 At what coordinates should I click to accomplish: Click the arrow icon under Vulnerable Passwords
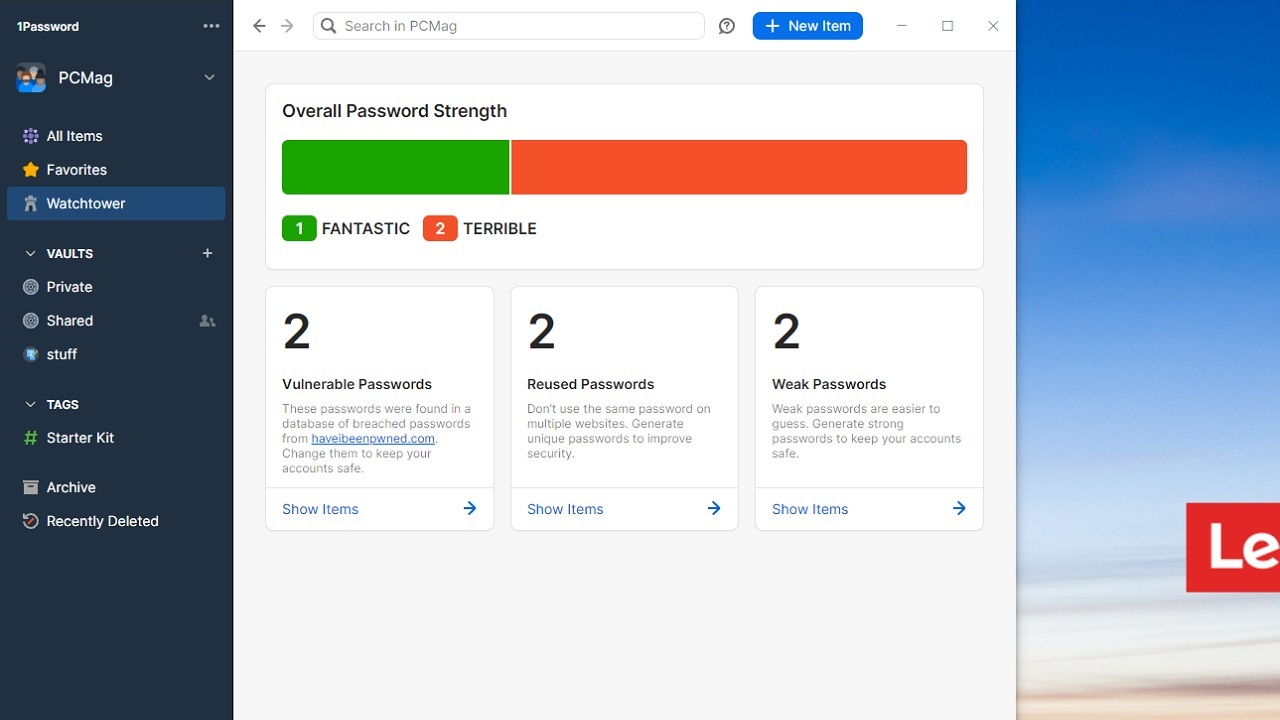[x=469, y=508]
